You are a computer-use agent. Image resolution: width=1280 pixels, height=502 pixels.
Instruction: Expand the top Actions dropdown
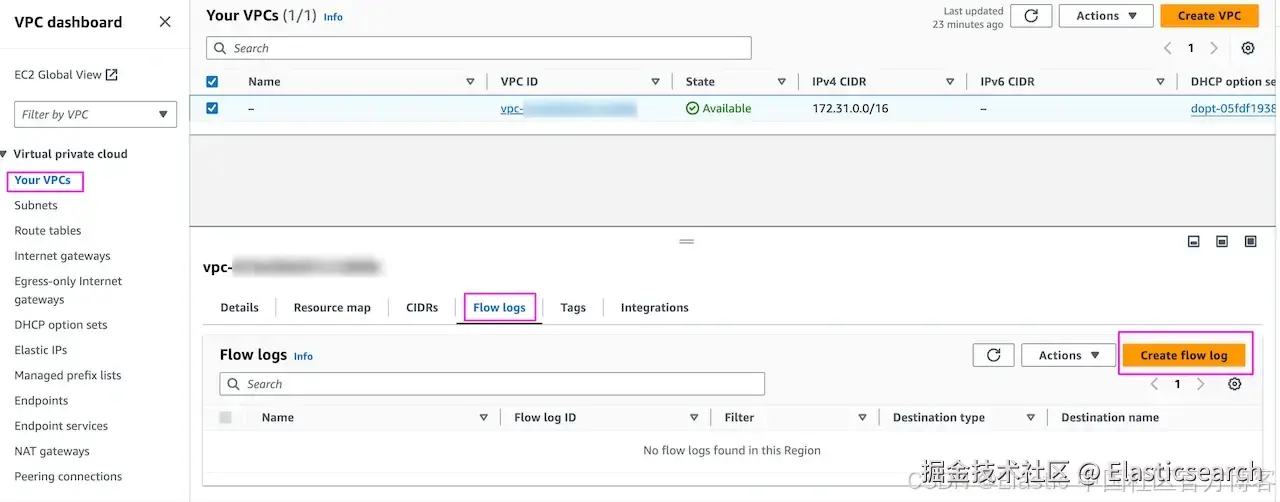[1105, 16]
